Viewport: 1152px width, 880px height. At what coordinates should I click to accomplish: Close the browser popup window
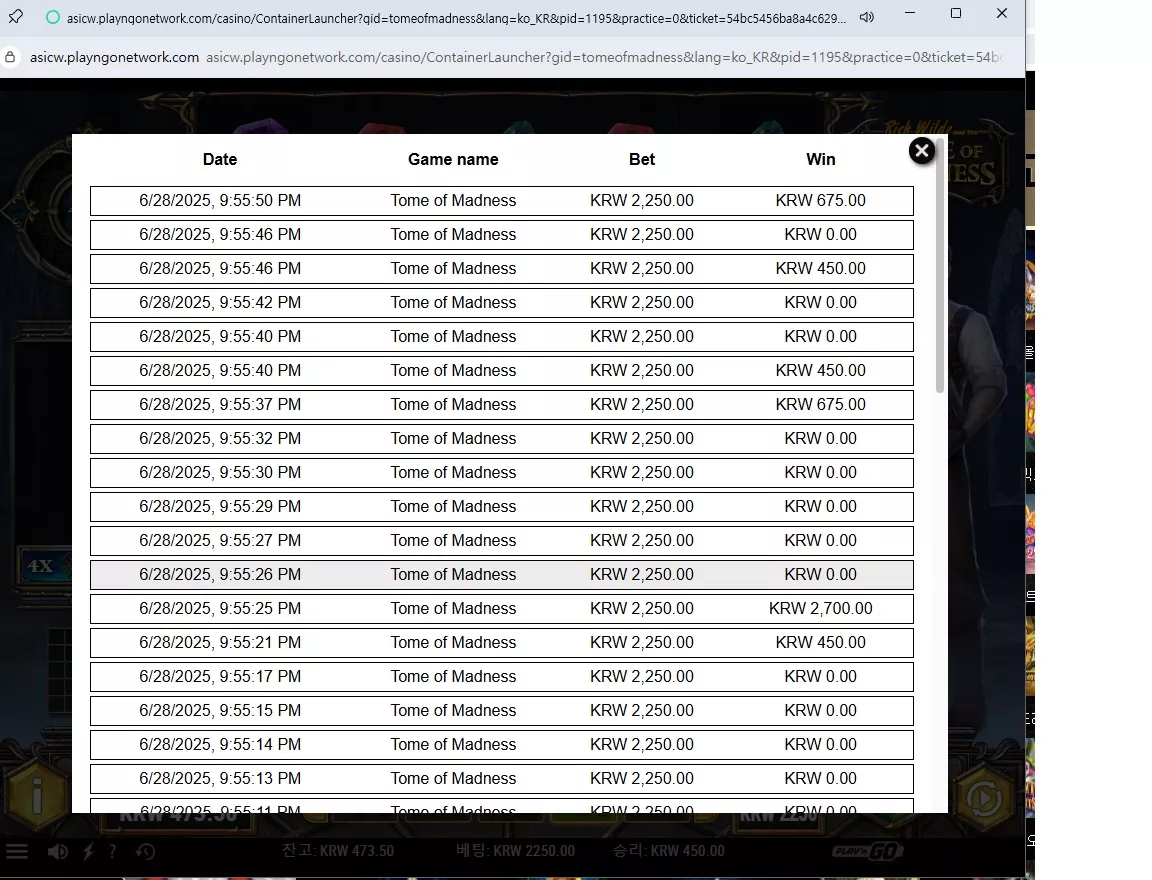click(x=1001, y=13)
